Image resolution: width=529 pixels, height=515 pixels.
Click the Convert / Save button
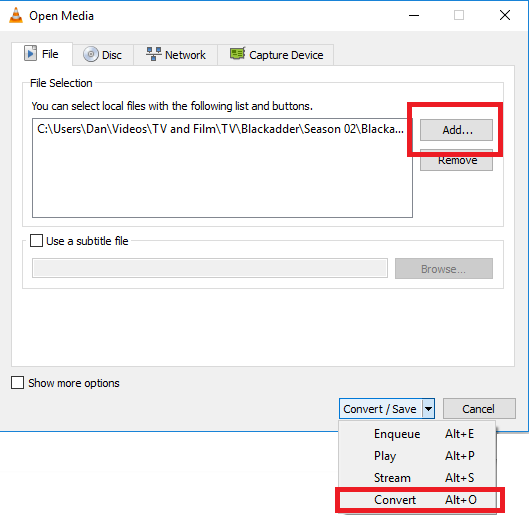(380, 409)
